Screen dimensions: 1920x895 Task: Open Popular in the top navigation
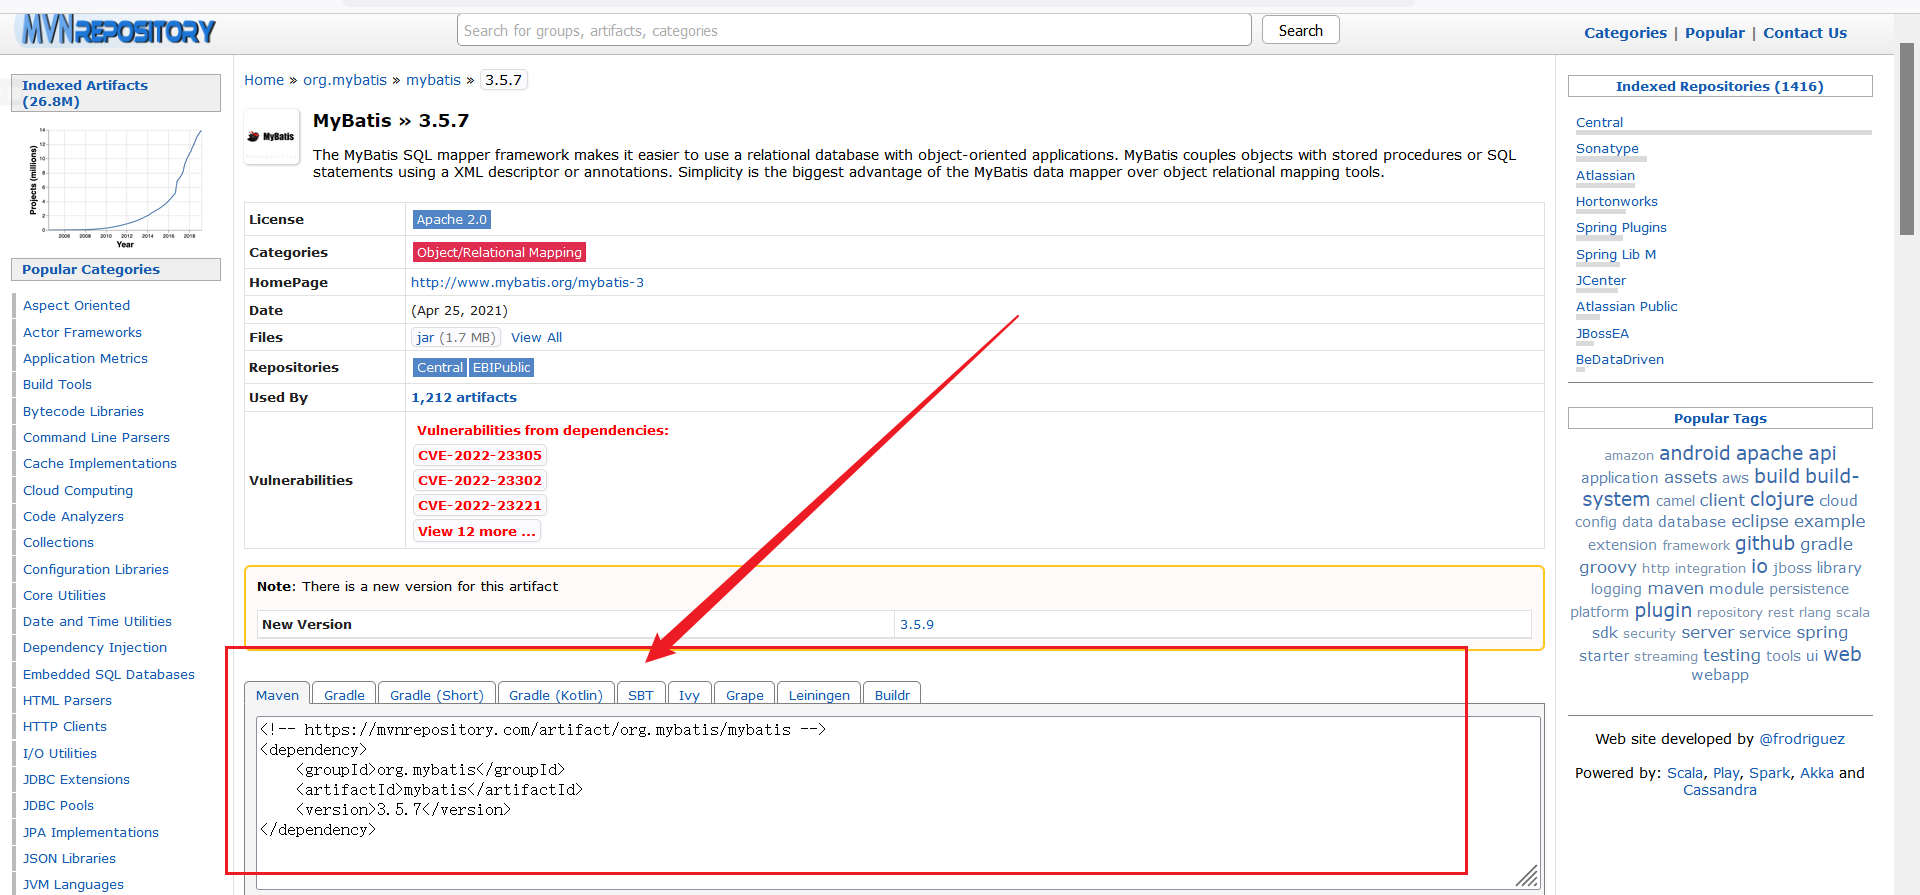coord(1714,33)
